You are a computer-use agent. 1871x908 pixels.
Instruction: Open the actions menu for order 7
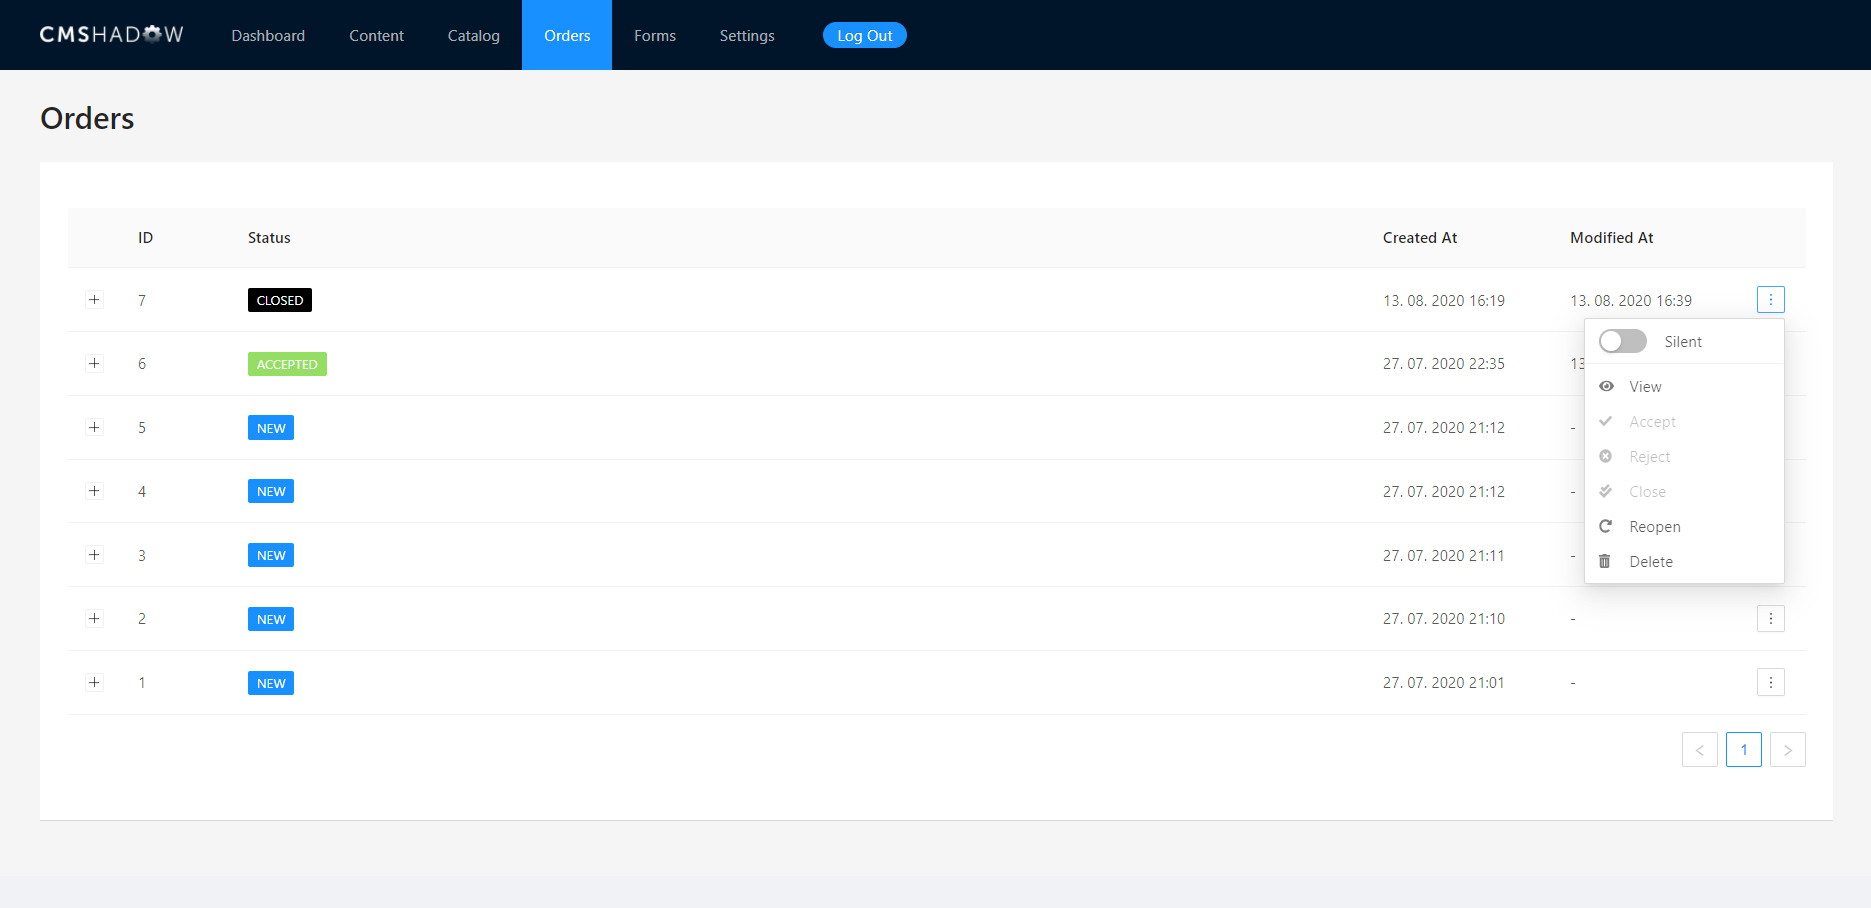(1770, 299)
